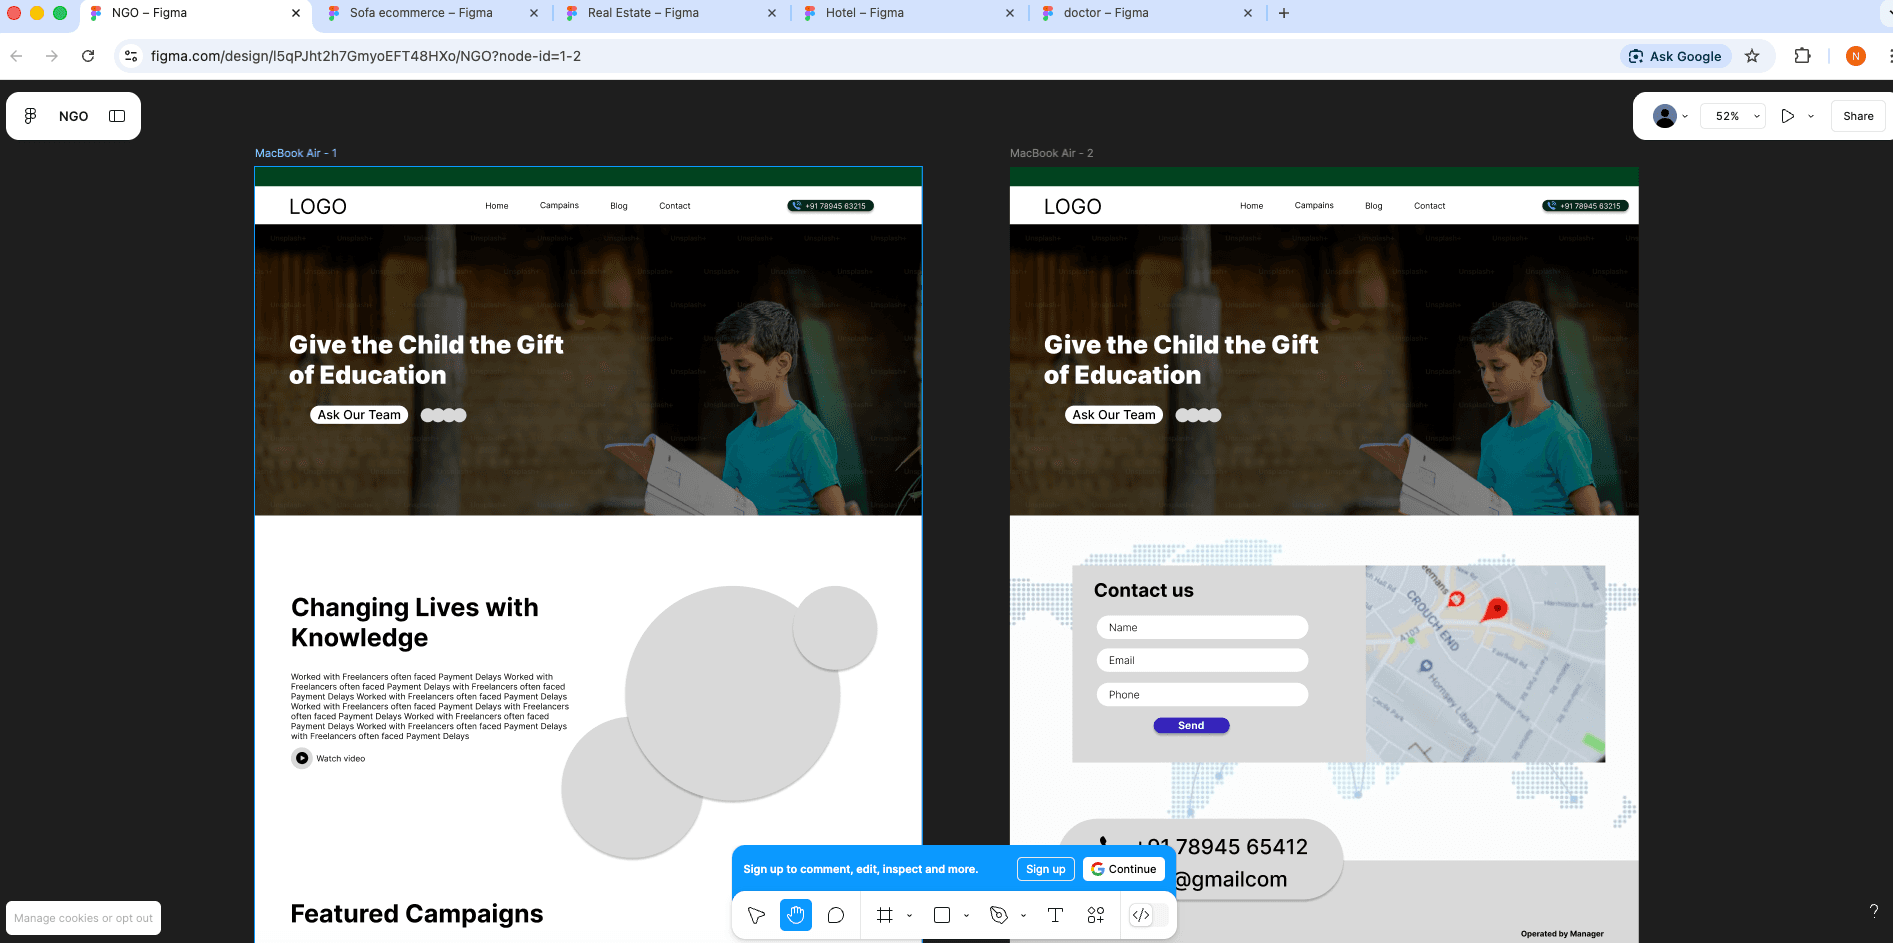The width and height of the screenshot is (1893, 943).
Task: Toggle Dev Mode code switch
Action: pos(1148,915)
